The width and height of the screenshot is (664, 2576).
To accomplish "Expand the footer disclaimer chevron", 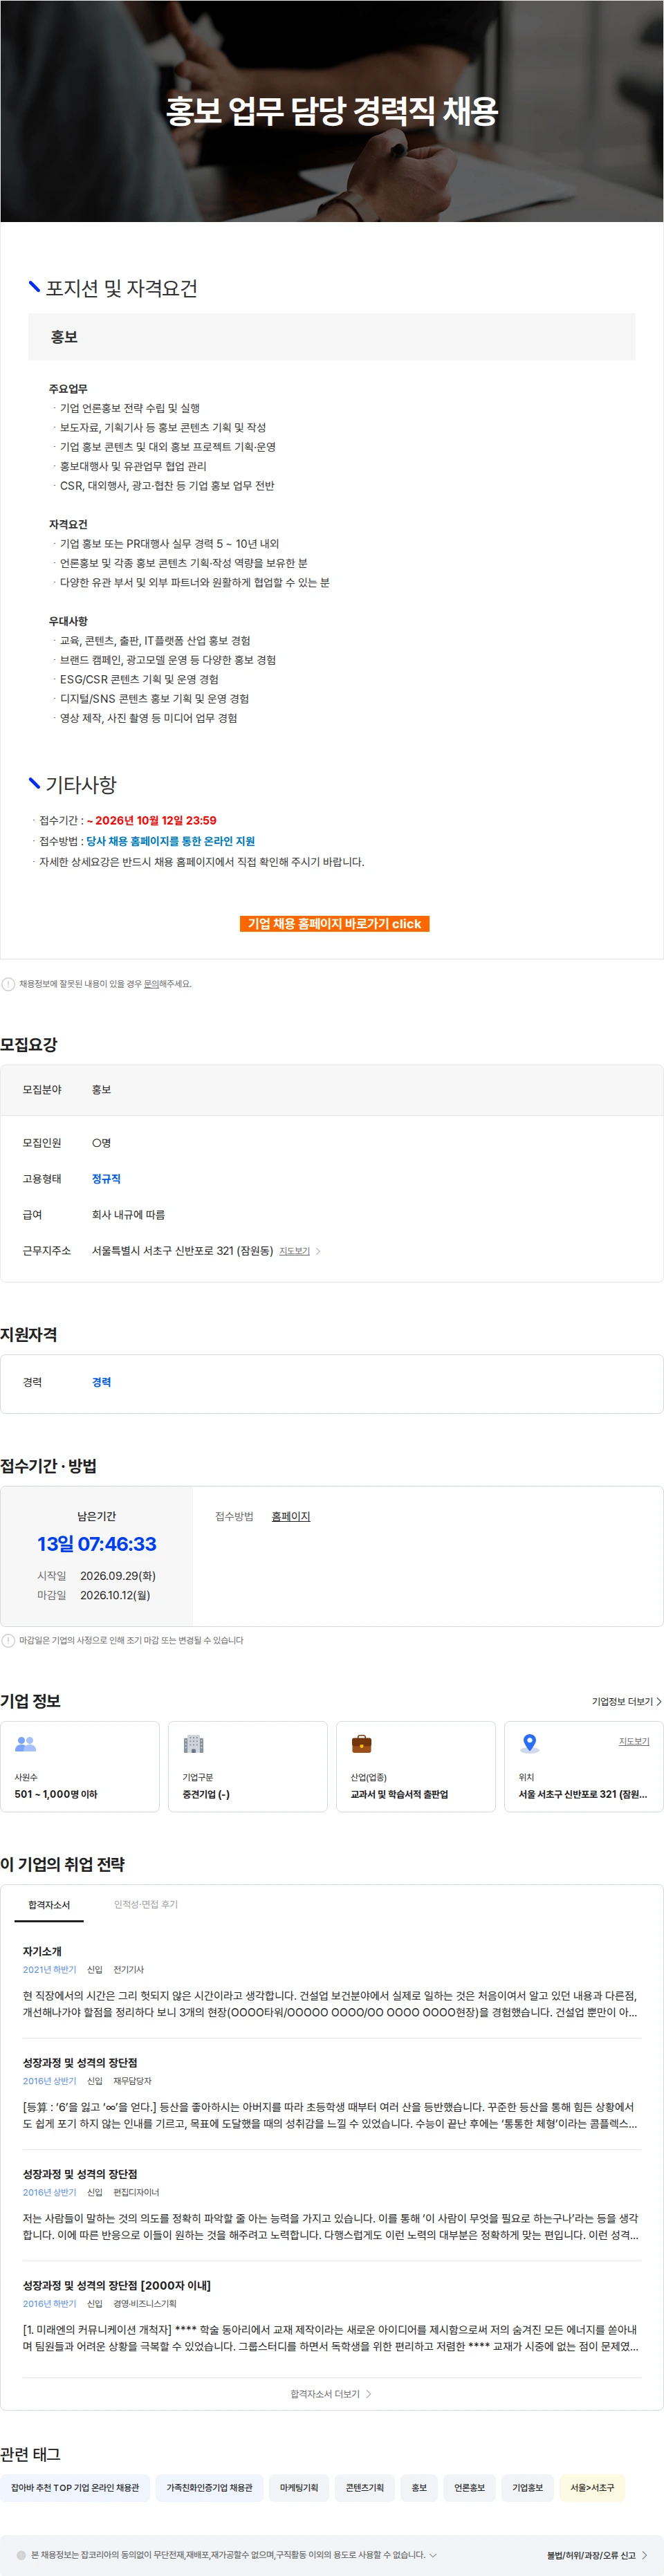I will click(x=433, y=2555).
